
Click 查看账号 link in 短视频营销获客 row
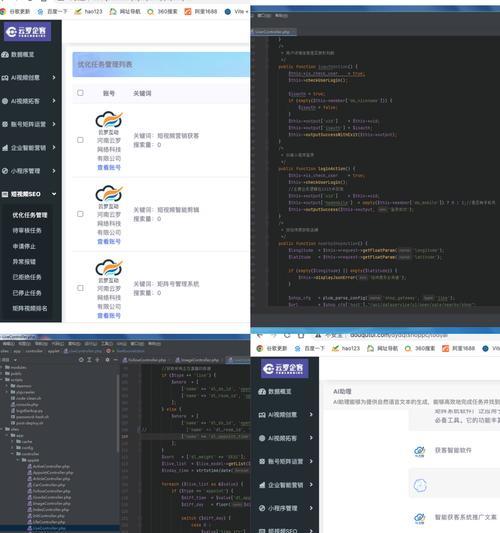[x=109, y=168]
